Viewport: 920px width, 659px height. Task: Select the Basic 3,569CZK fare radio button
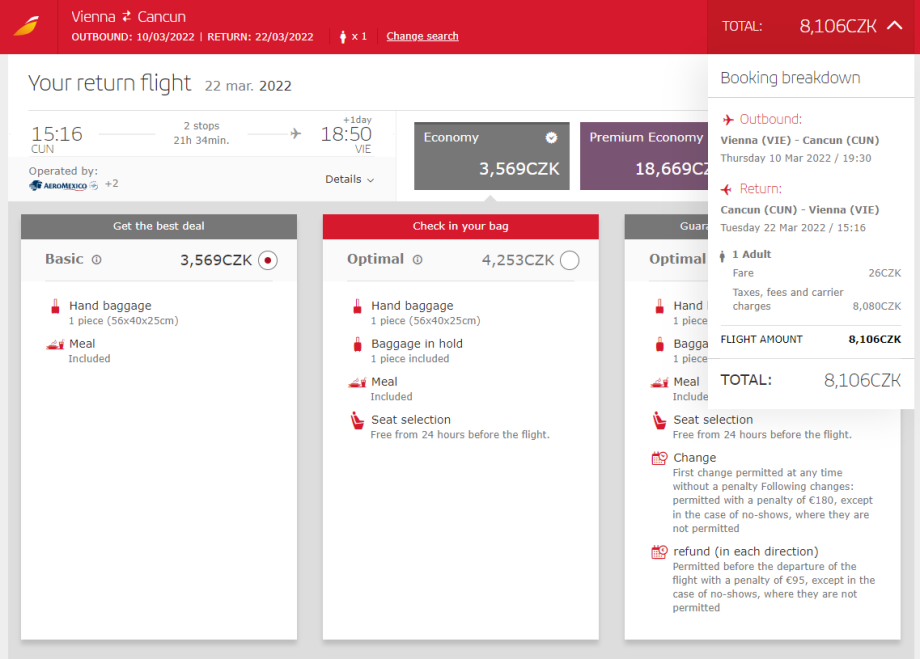click(267, 261)
